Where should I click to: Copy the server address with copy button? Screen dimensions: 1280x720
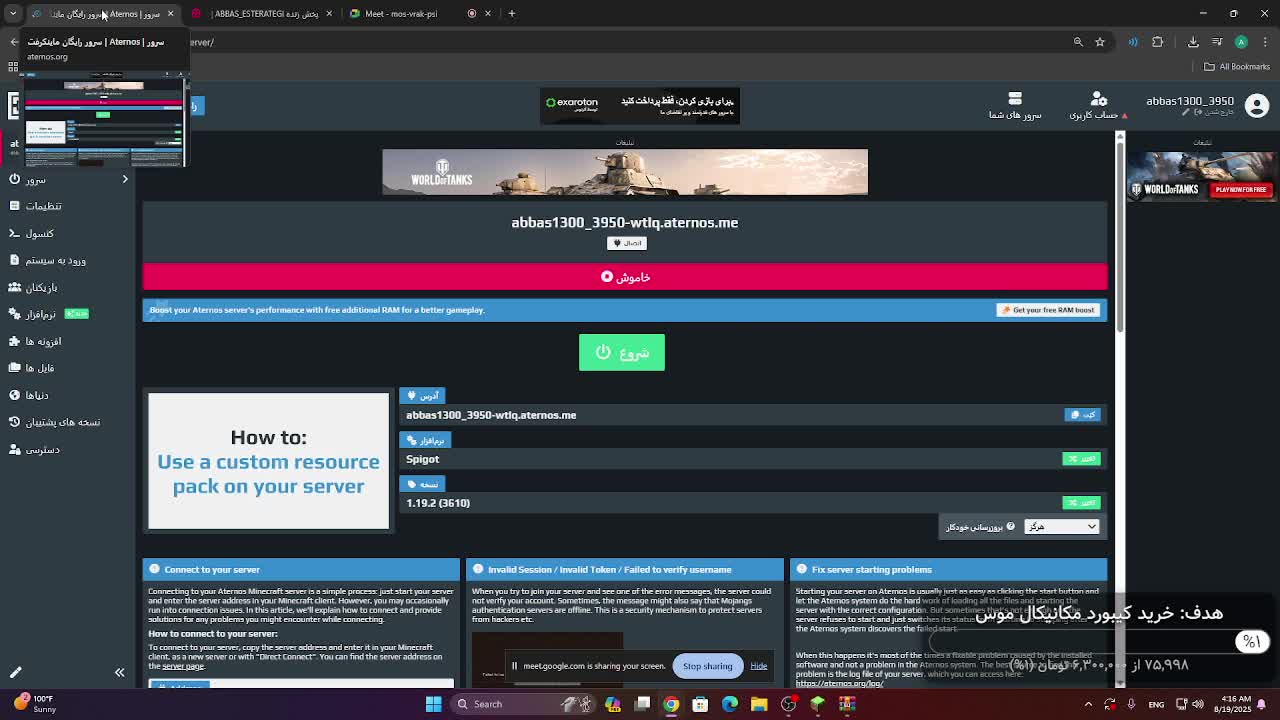pos(1082,415)
